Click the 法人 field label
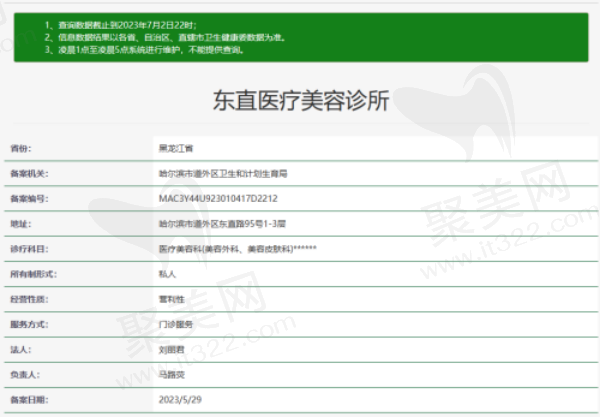The height and width of the screenshot is (417, 600). coord(21,349)
